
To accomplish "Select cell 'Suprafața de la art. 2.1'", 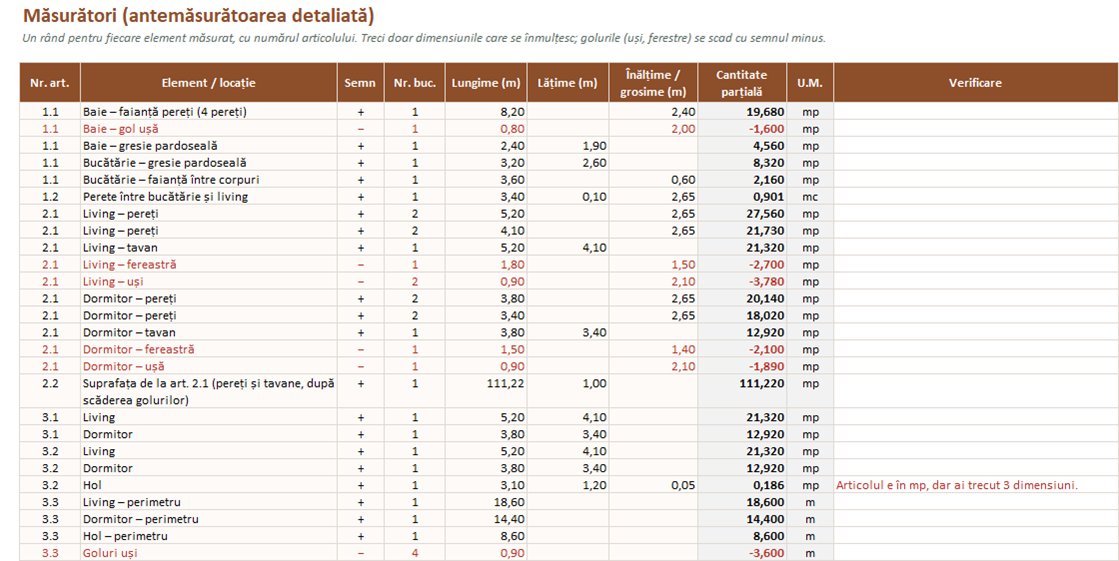I will 208,392.
